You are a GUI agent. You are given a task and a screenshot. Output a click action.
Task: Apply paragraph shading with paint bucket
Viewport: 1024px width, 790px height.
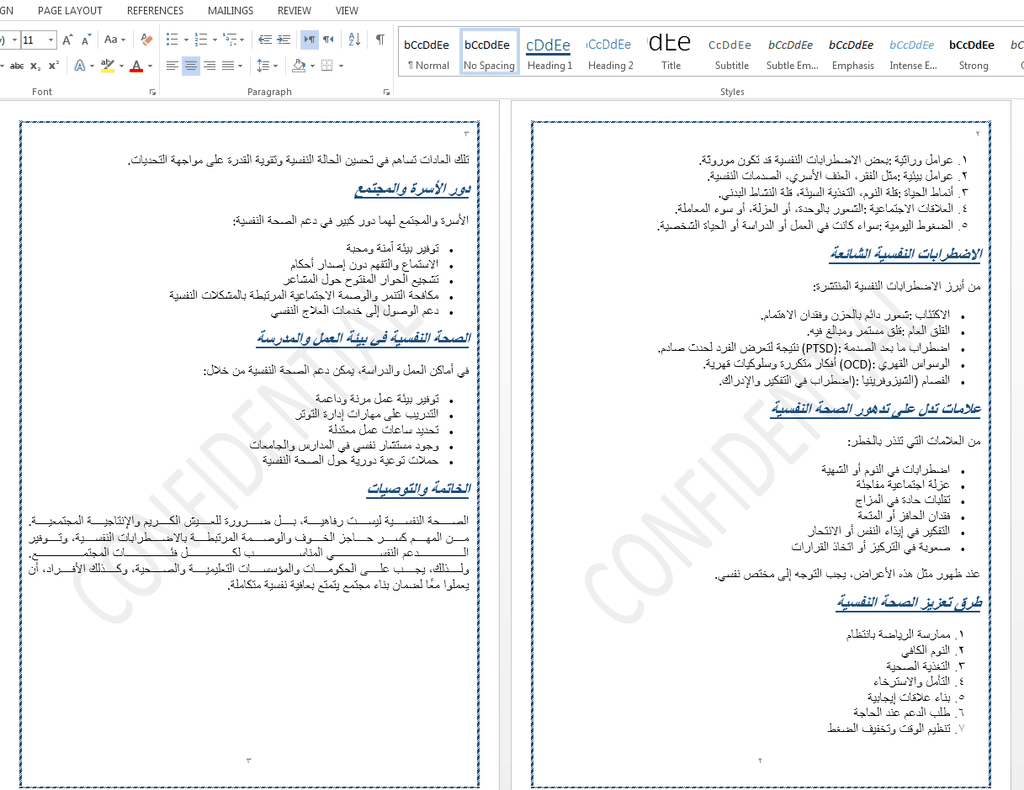click(x=299, y=65)
